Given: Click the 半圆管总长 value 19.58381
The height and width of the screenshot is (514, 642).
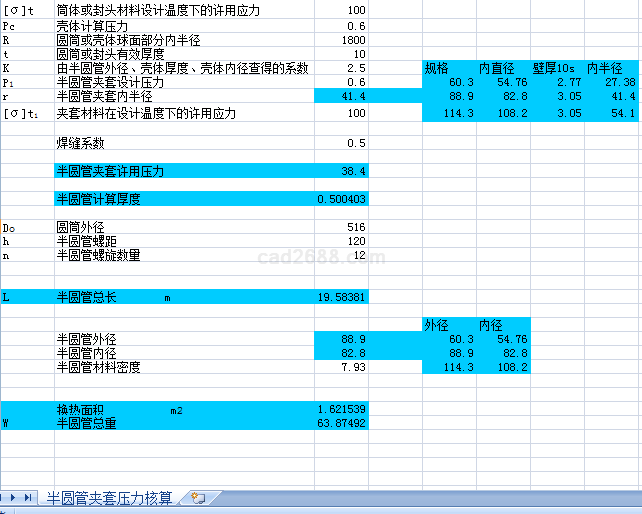Looking at the screenshot, I should click(x=341, y=297).
